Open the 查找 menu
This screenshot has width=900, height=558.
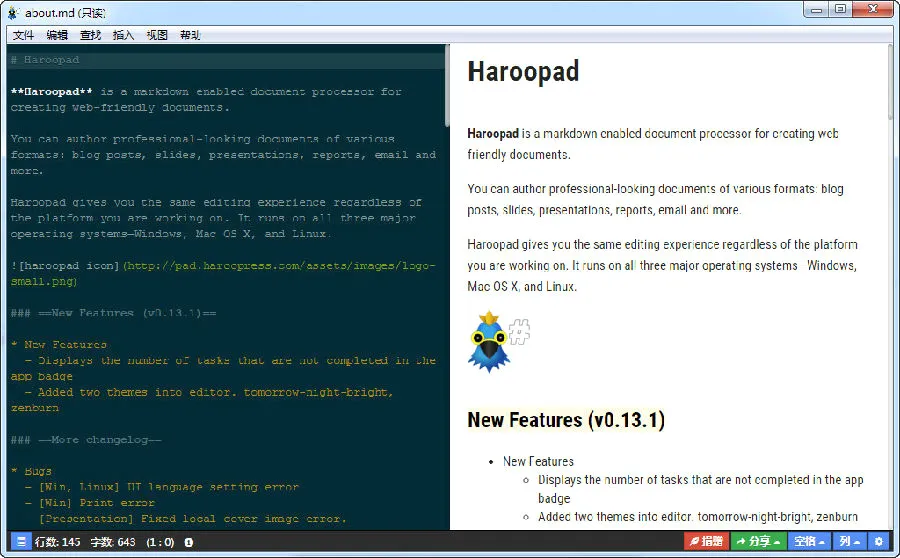click(90, 35)
